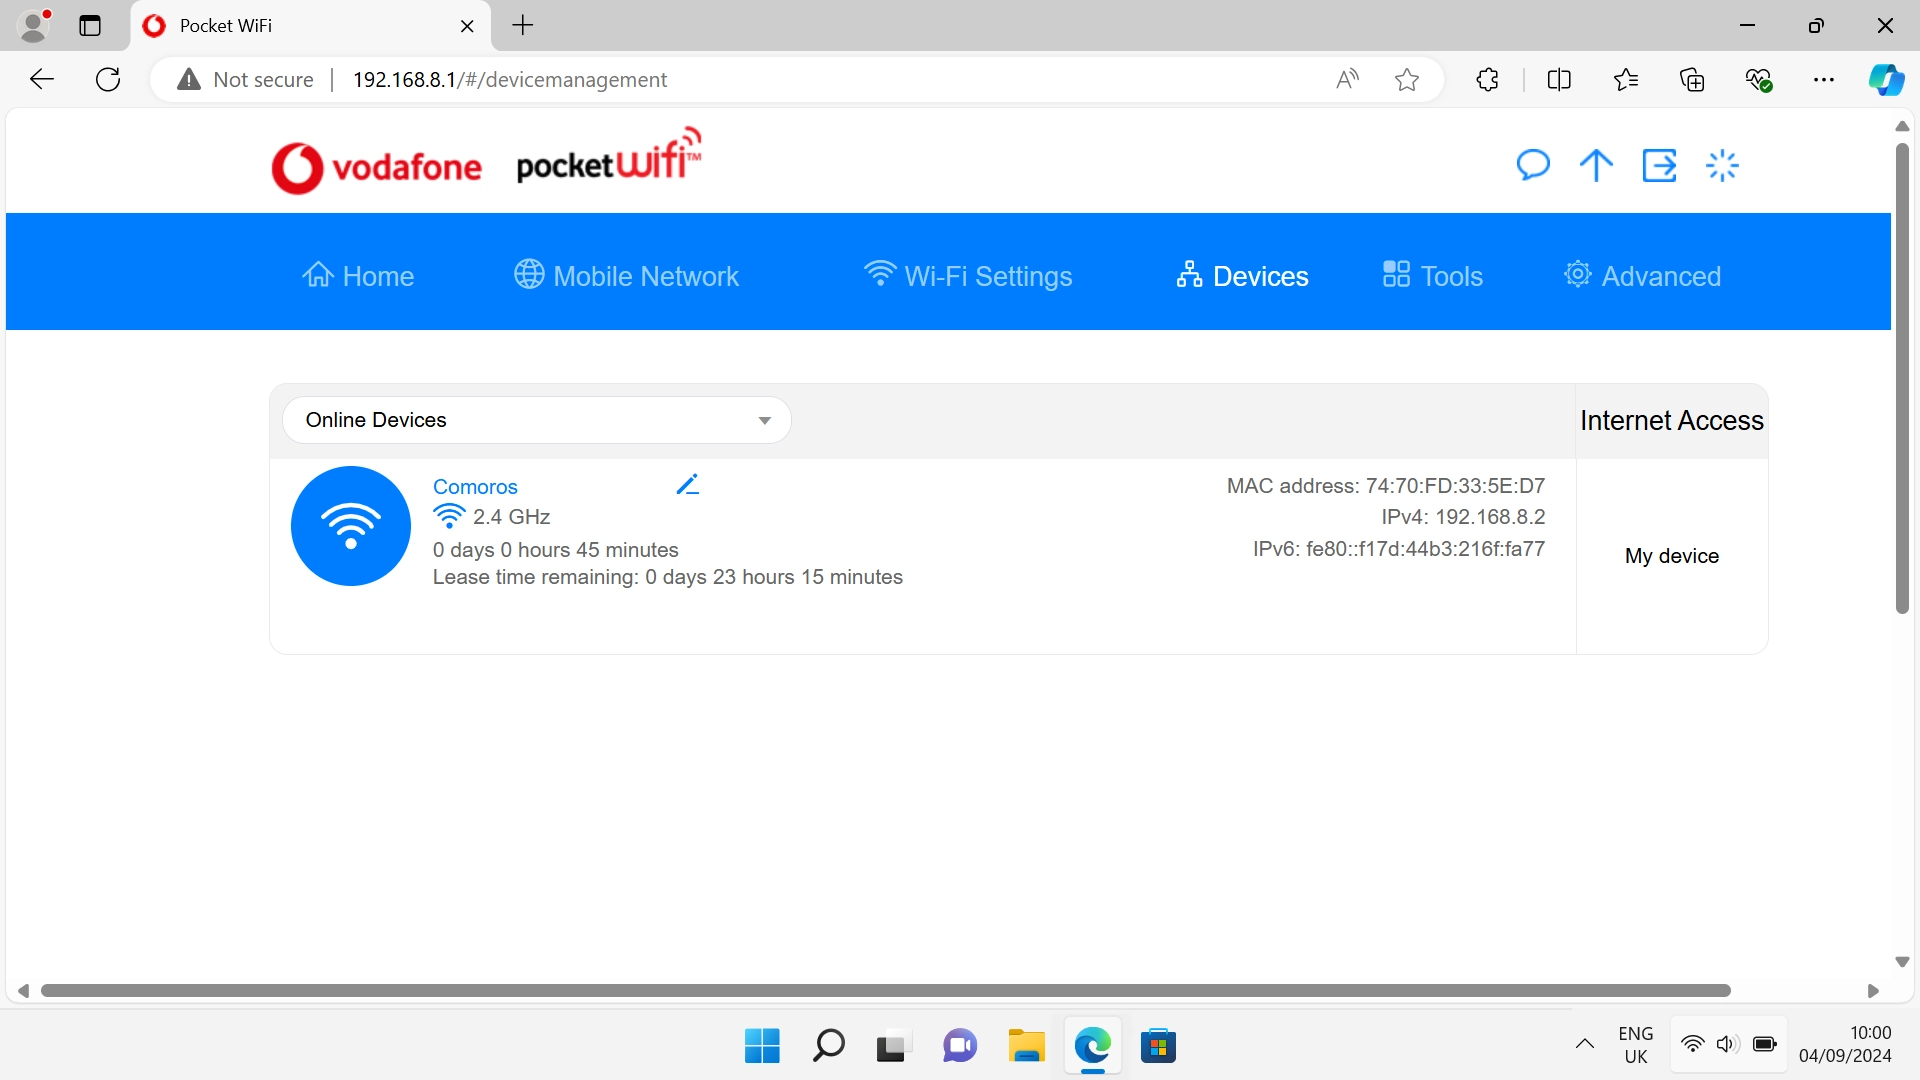
Task: Click the Mobile Network globe icon
Action: click(x=528, y=274)
